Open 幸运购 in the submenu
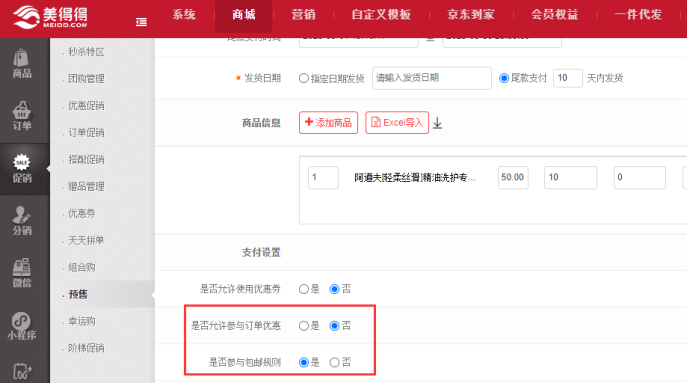This screenshot has height=383, width=688. click(x=82, y=321)
